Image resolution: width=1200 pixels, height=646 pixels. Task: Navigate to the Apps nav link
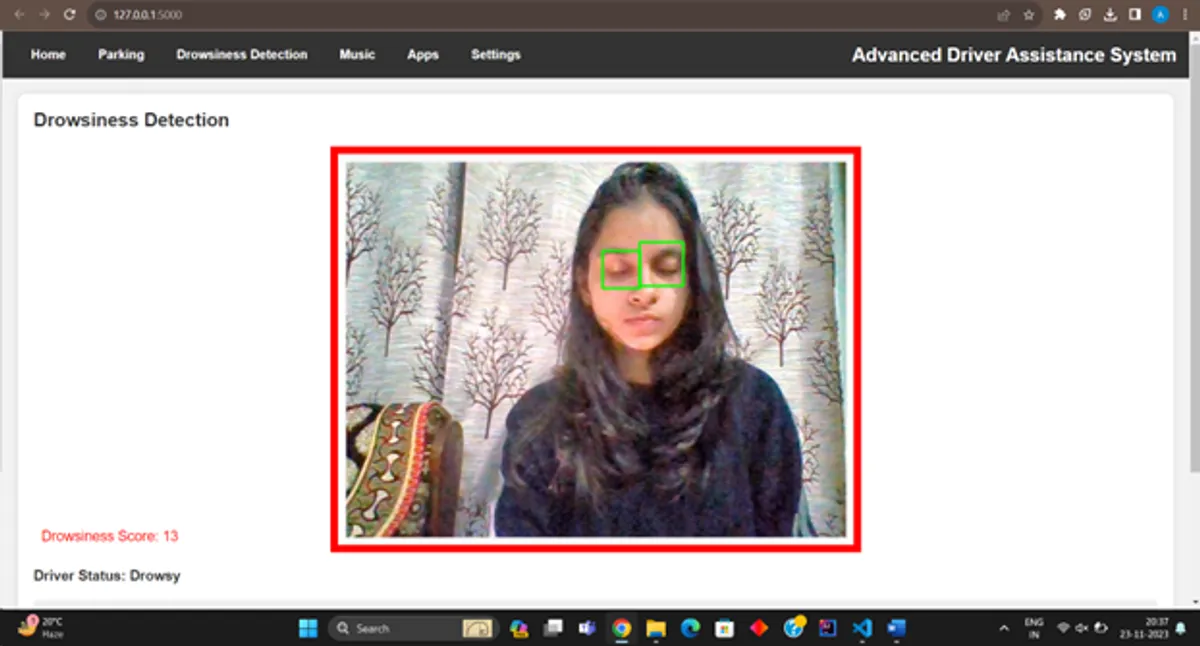[423, 55]
